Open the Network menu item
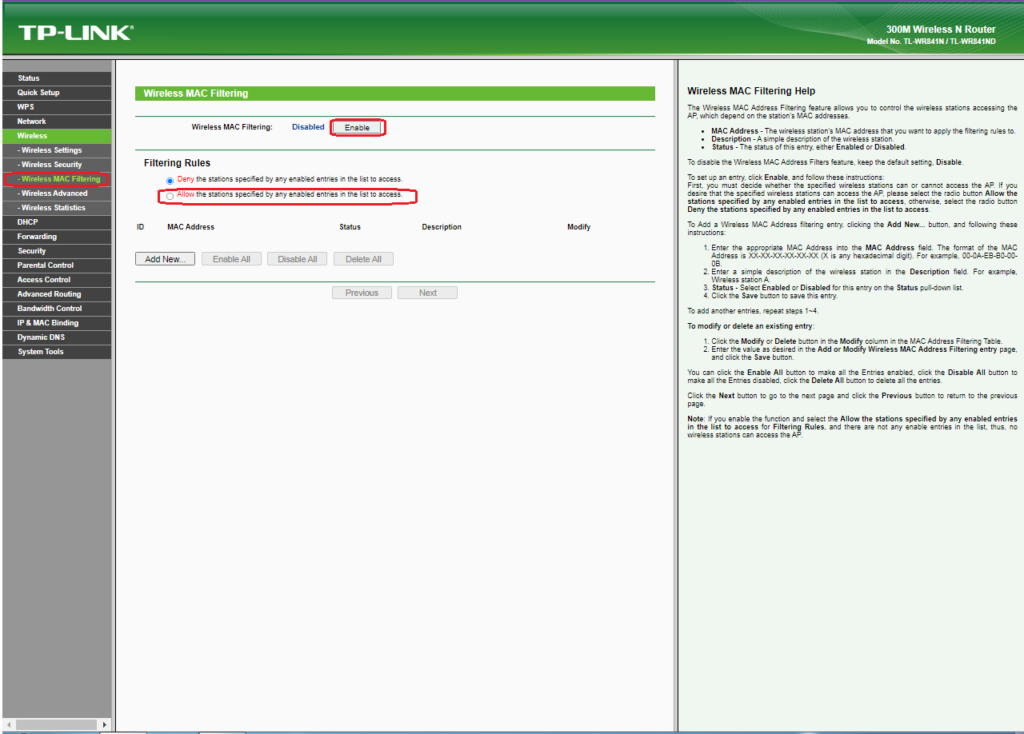1024x734 pixels. (57, 121)
